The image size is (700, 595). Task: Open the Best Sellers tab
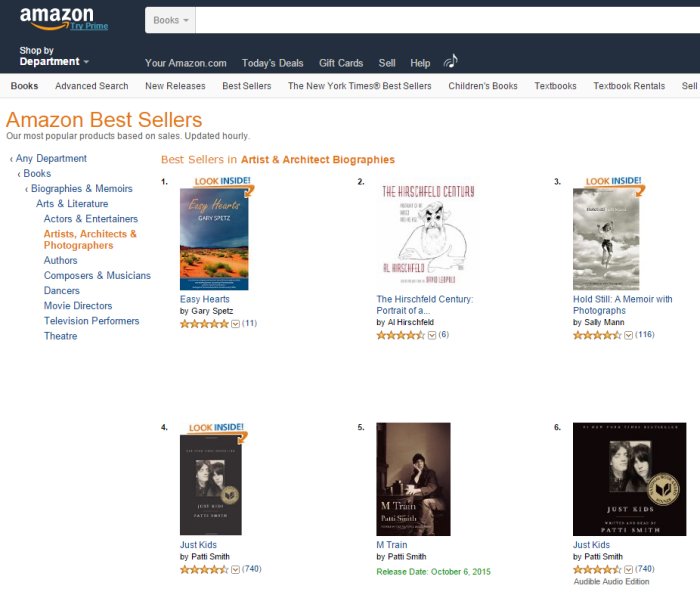(246, 86)
